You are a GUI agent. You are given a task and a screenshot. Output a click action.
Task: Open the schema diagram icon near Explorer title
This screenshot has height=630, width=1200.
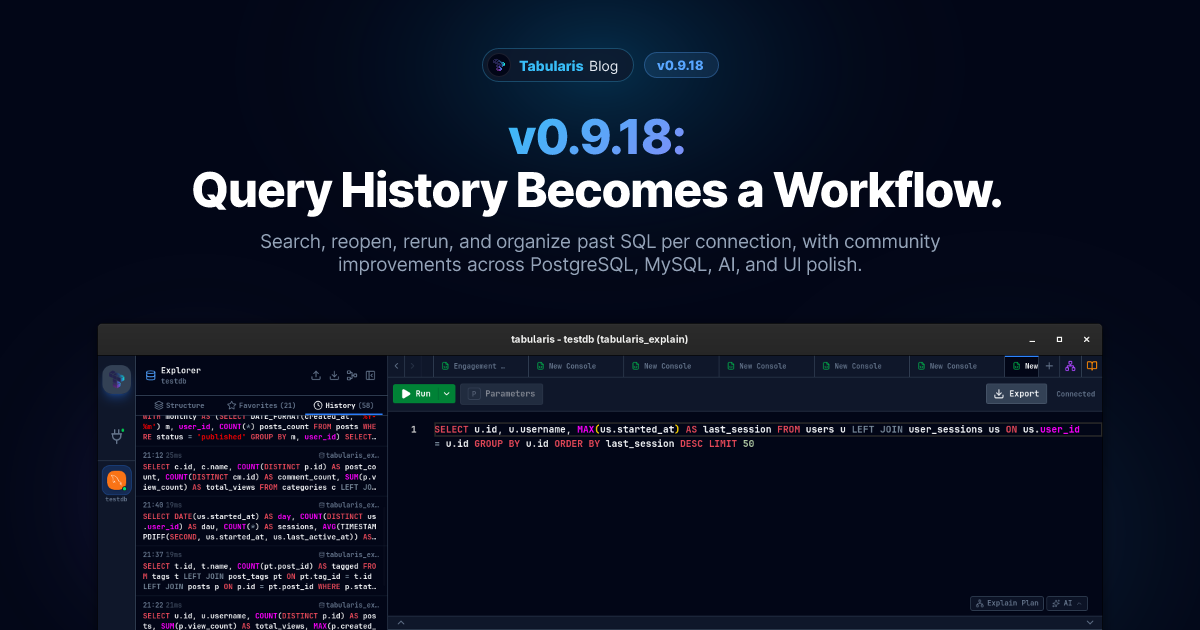coord(352,375)
